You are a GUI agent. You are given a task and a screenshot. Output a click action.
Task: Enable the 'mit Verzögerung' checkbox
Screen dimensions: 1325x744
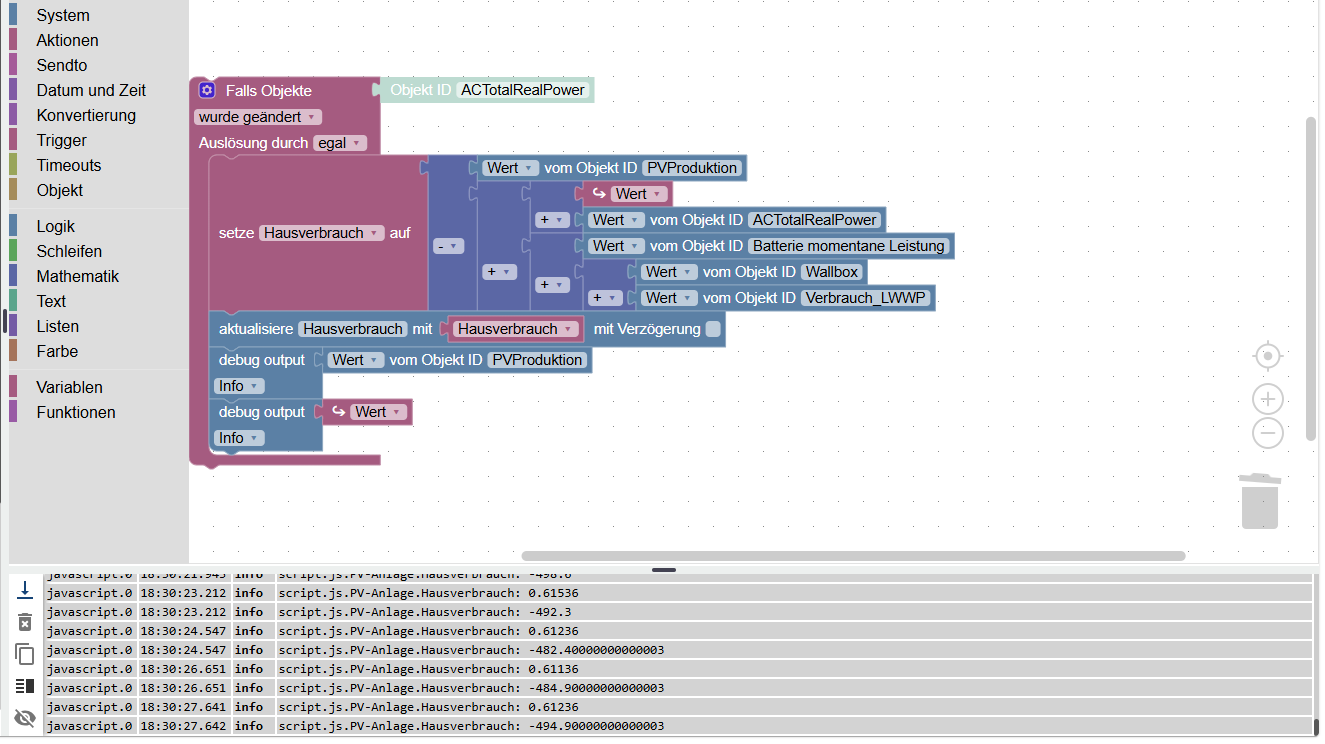[713, 329]
